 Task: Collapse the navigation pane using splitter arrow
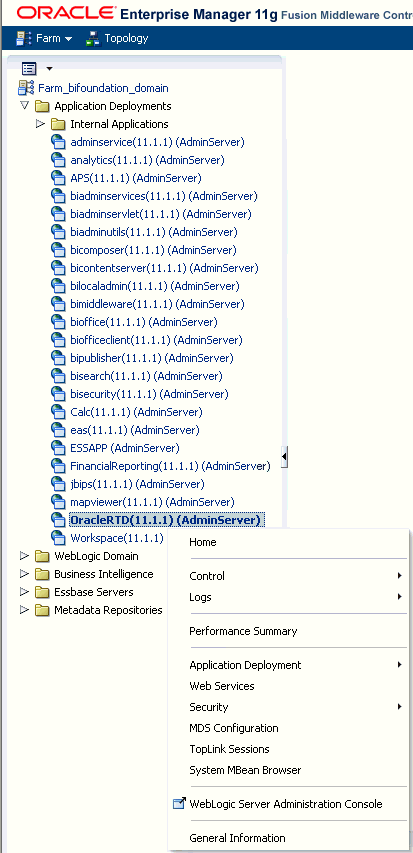coord(284,456)
